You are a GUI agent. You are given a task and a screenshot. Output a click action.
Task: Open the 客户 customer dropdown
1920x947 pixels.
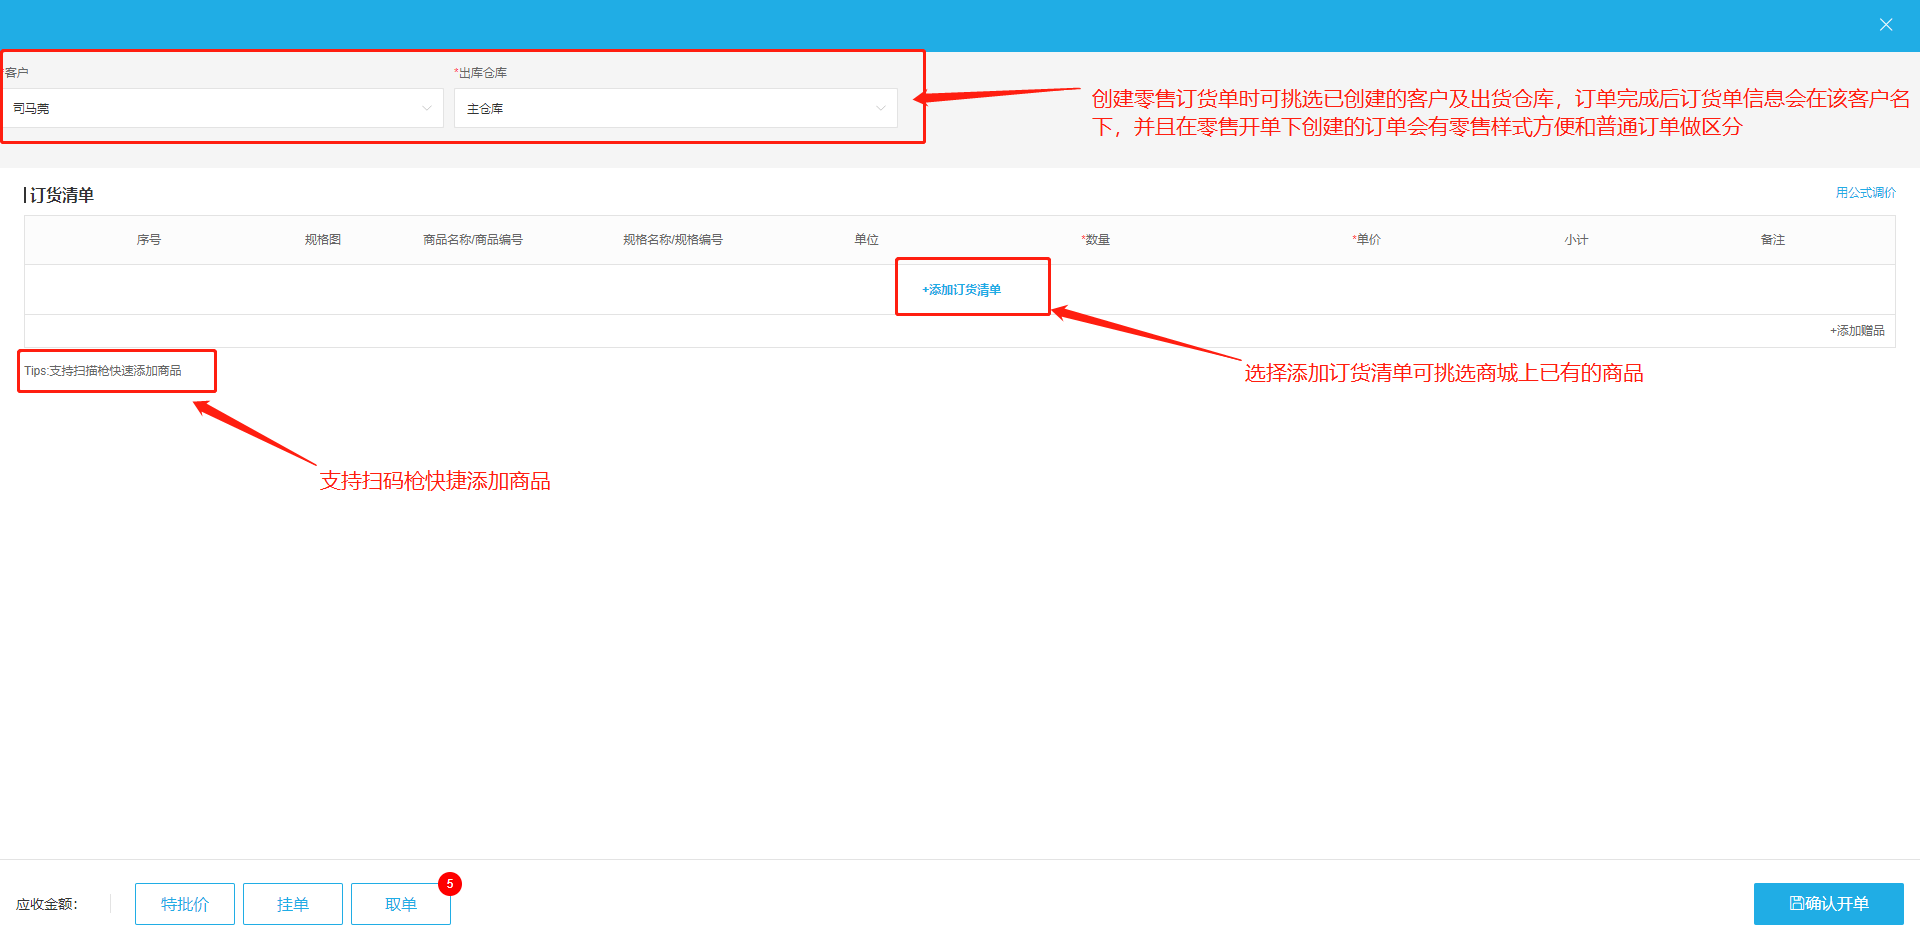click(x=427, y=108)
